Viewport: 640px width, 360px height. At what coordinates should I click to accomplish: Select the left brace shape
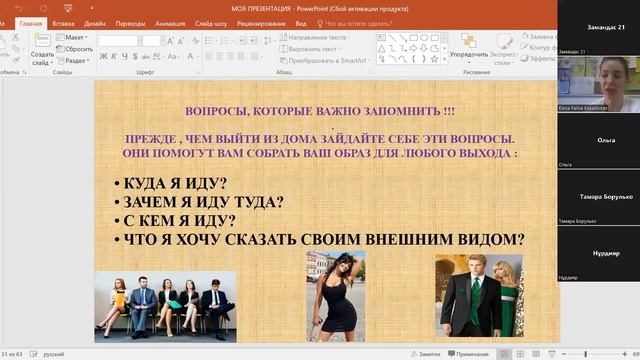point(413,59)
